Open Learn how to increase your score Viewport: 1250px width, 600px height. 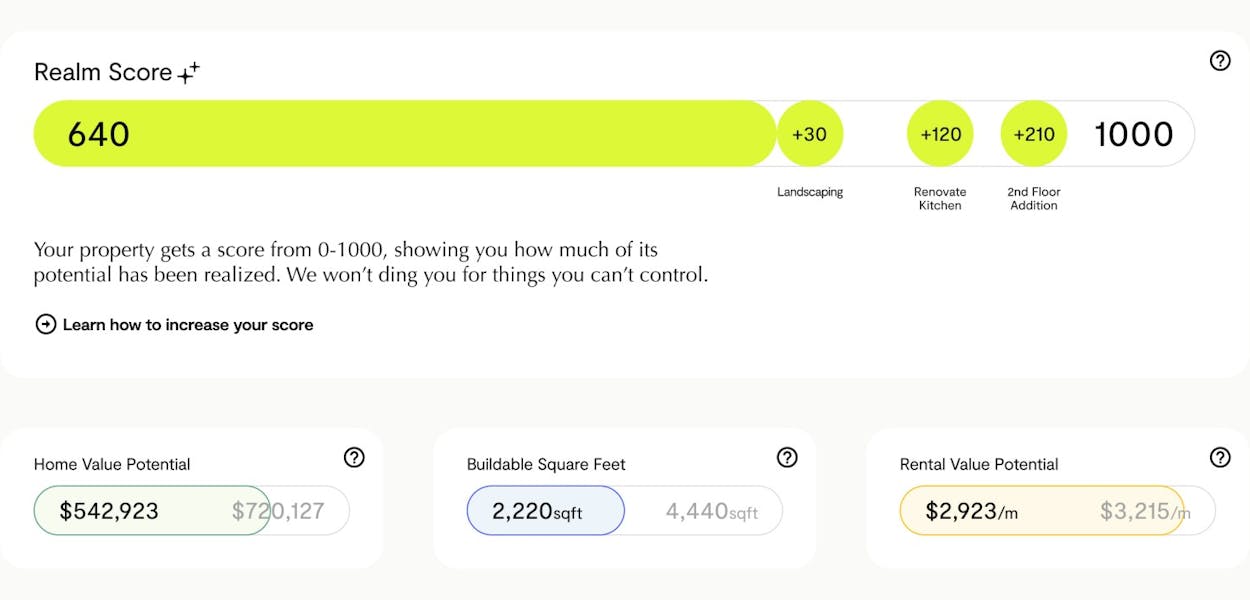(188, 324)
